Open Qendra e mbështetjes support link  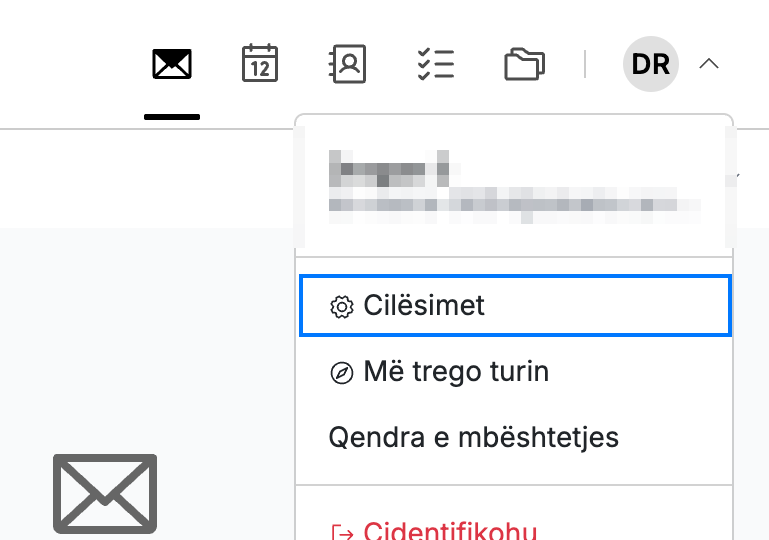[x=474, y=437]
